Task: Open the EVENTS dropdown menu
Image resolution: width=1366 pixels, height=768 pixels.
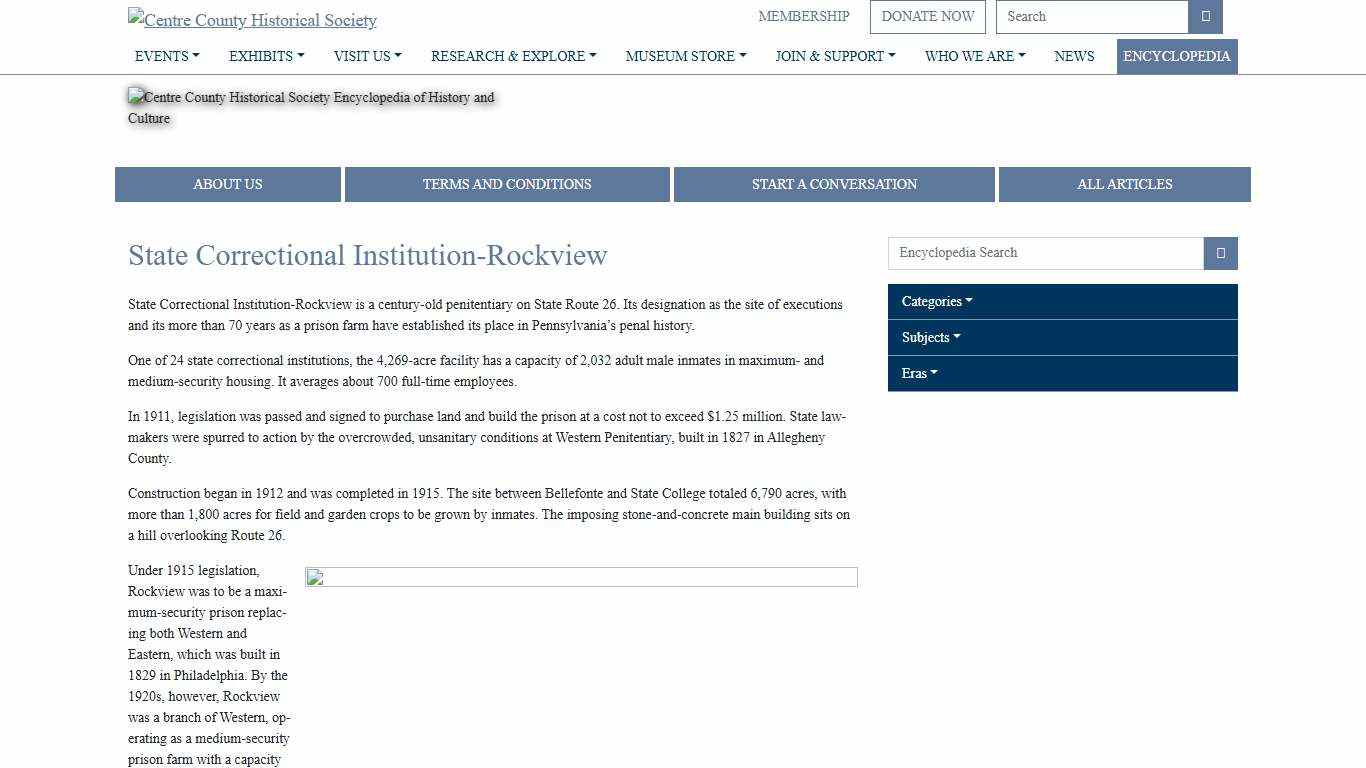Action: [166, 56]
